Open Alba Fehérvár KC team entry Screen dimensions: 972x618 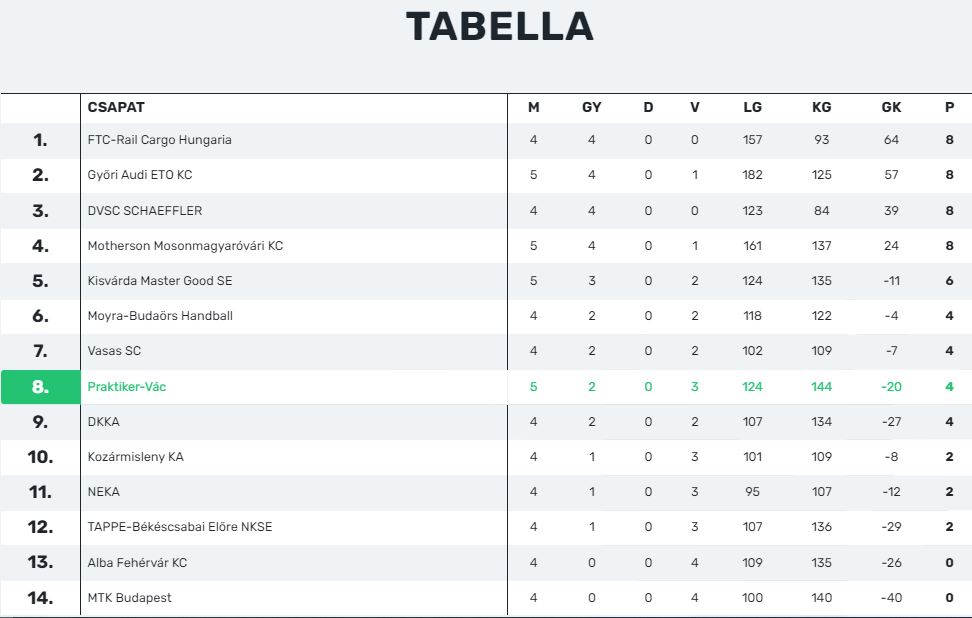point(137,563)
